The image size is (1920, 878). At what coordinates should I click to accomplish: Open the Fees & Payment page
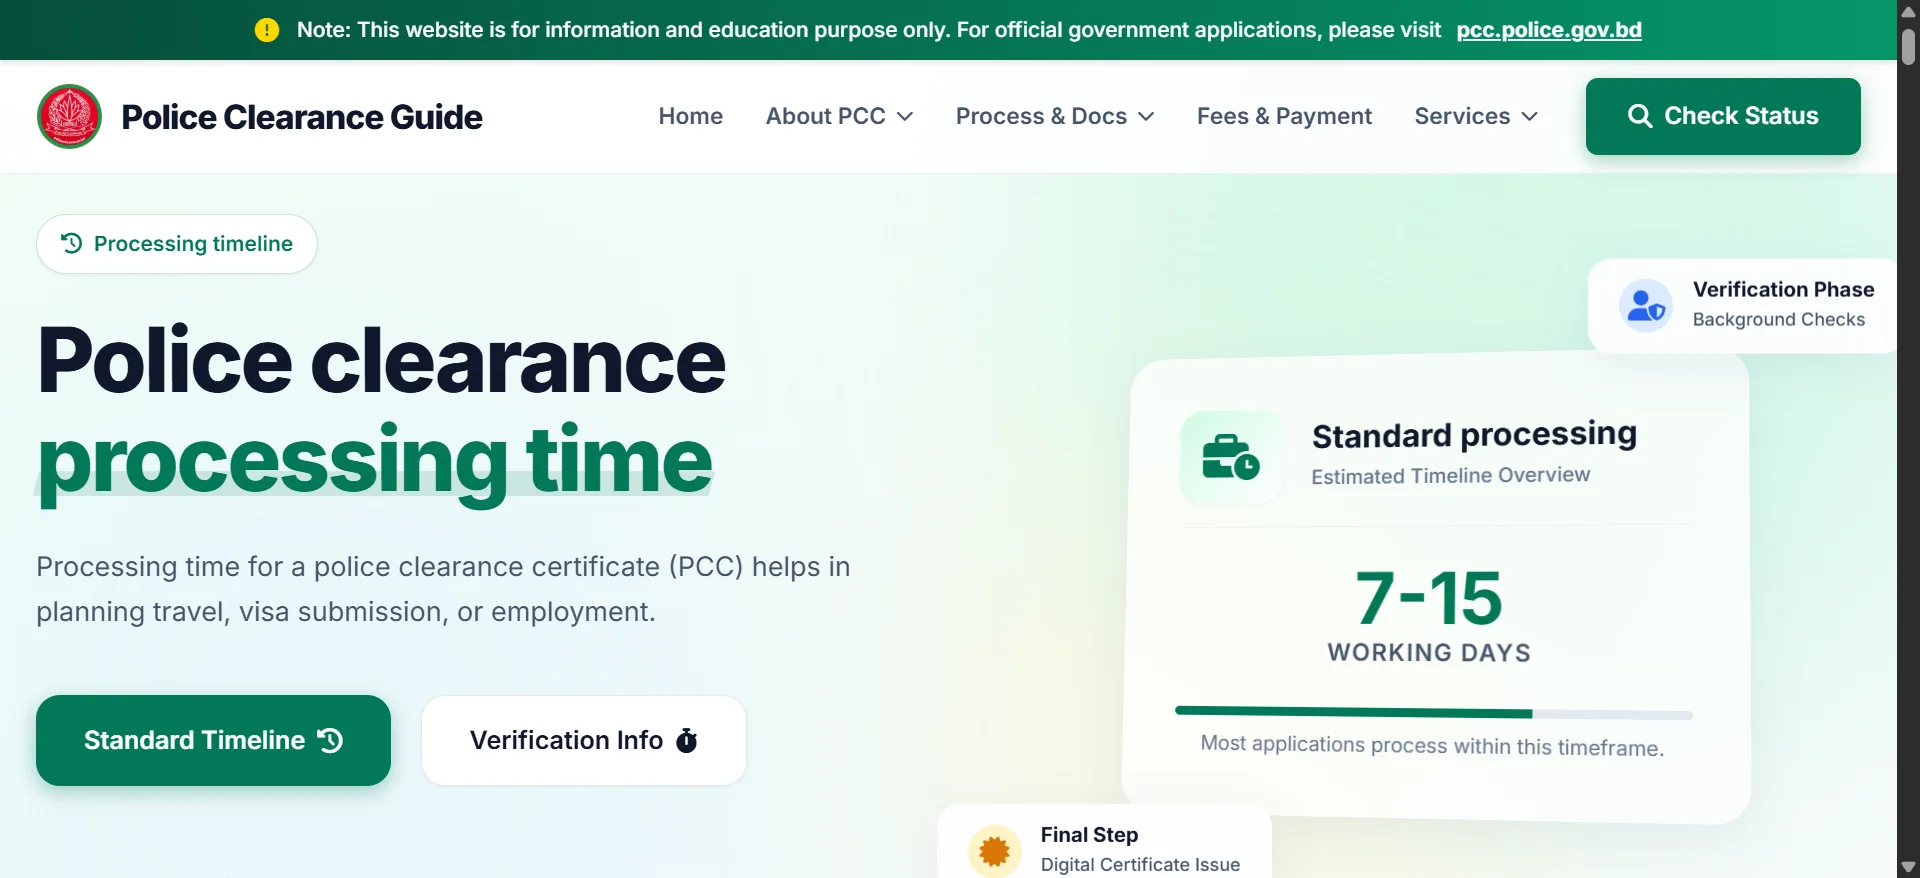click(x=1284, y=116)
